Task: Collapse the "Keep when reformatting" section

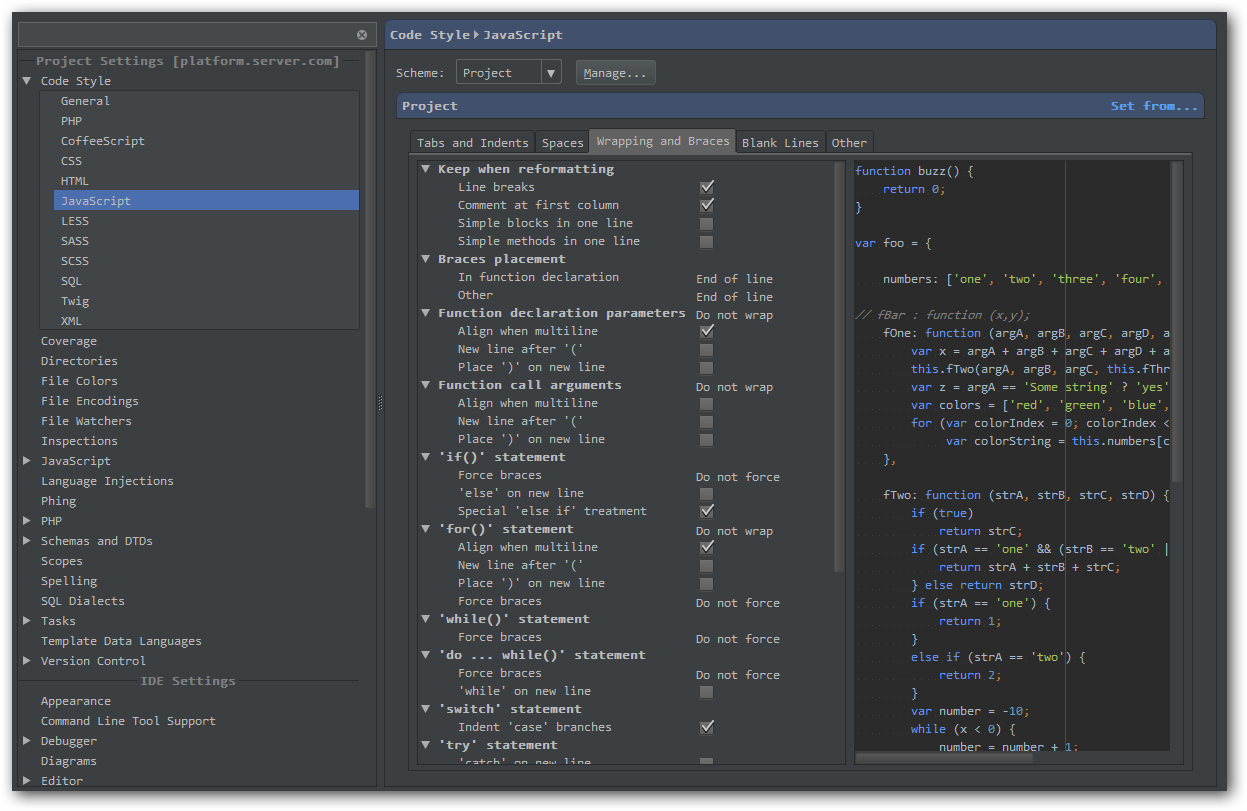Action: tap(425, 168)
